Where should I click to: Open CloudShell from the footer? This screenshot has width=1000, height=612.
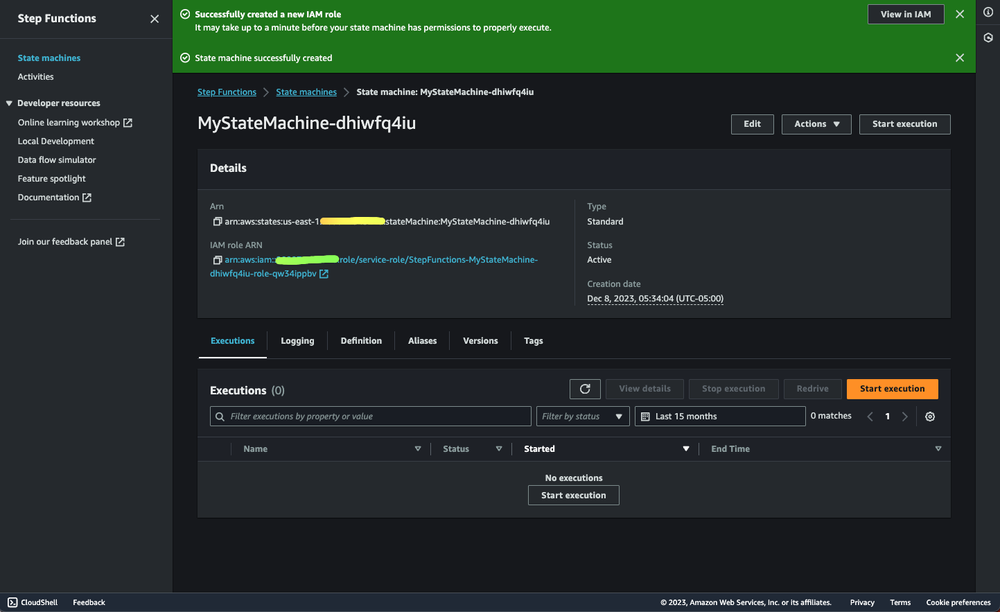click(33, 602)
